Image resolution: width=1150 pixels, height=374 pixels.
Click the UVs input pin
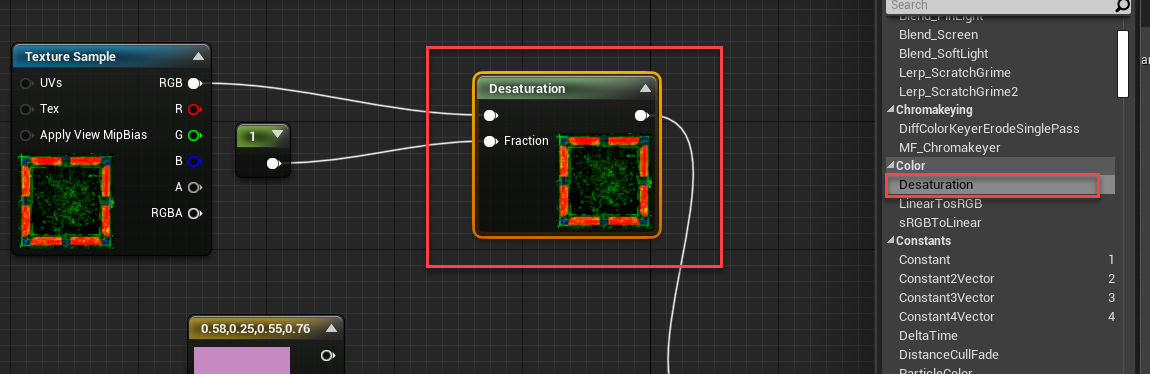click(x=26, y=84)
